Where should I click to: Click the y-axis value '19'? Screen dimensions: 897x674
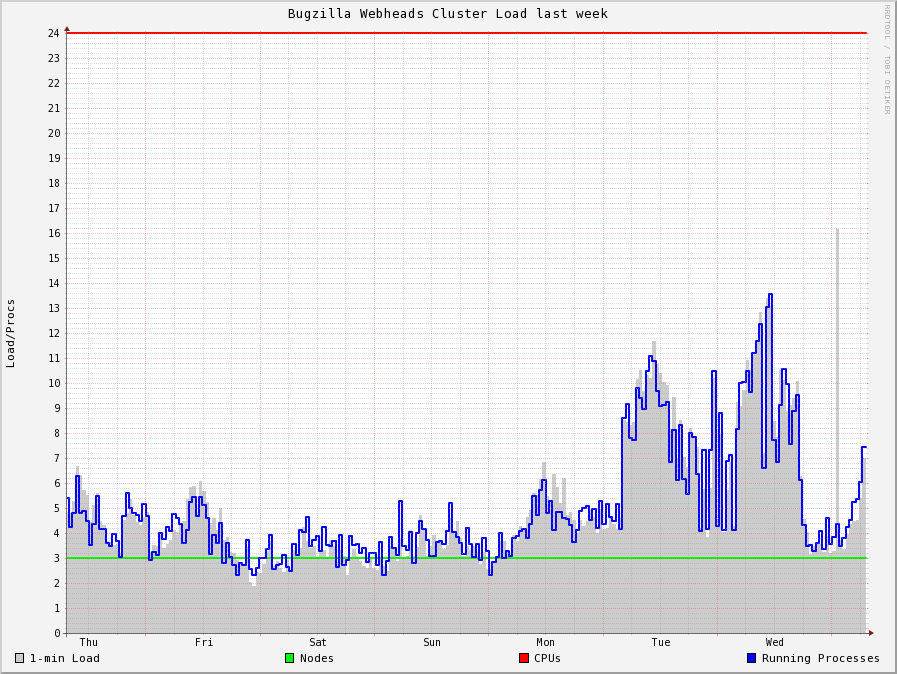(54, 158)
